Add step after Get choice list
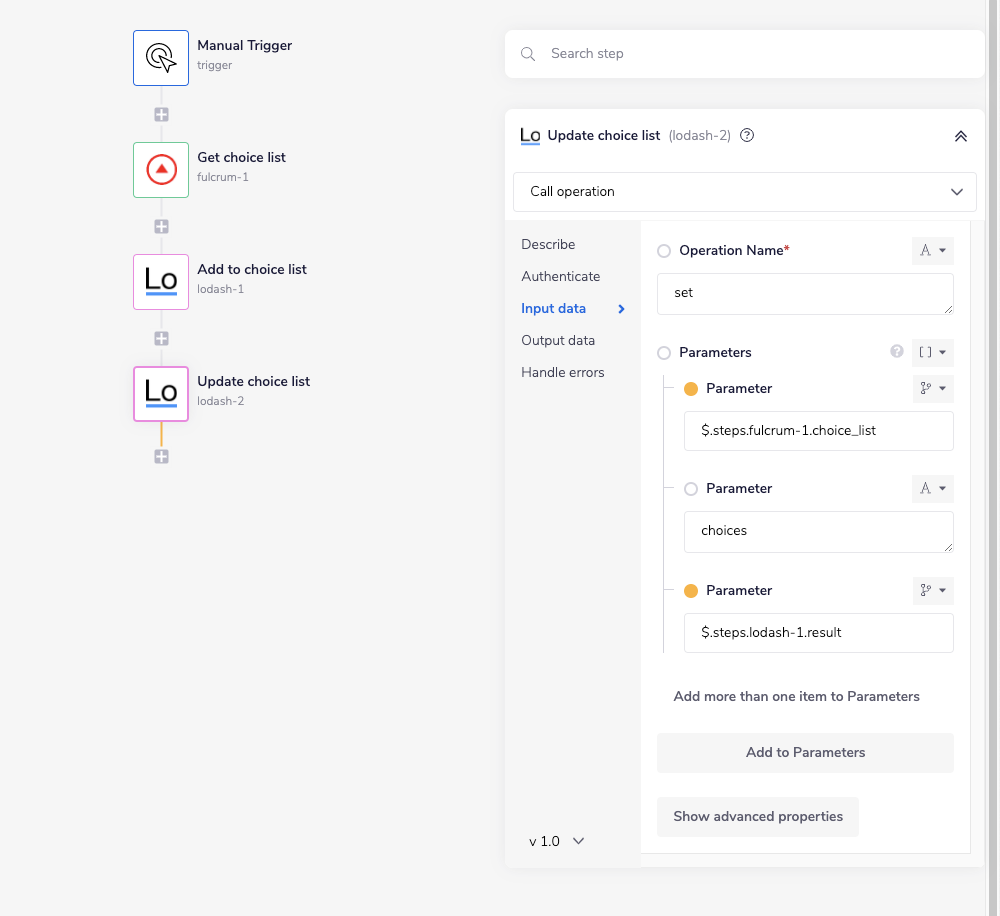The image size is (1000, 916). click(161, 226)
